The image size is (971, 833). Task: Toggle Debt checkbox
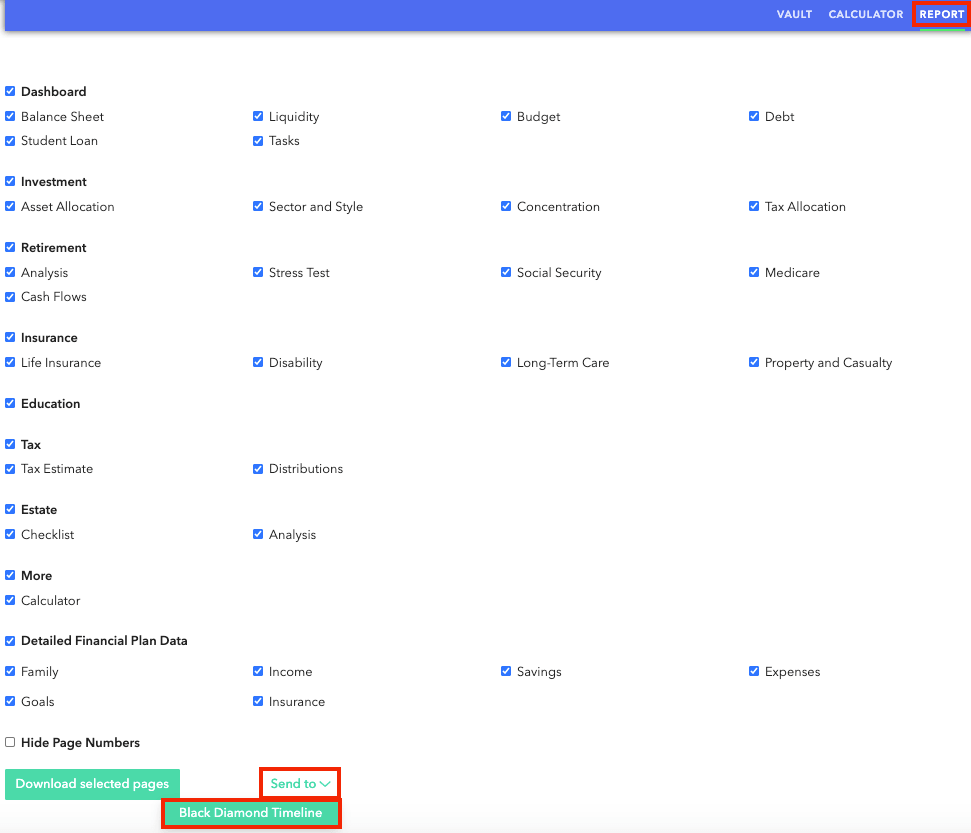click(754, 116)
